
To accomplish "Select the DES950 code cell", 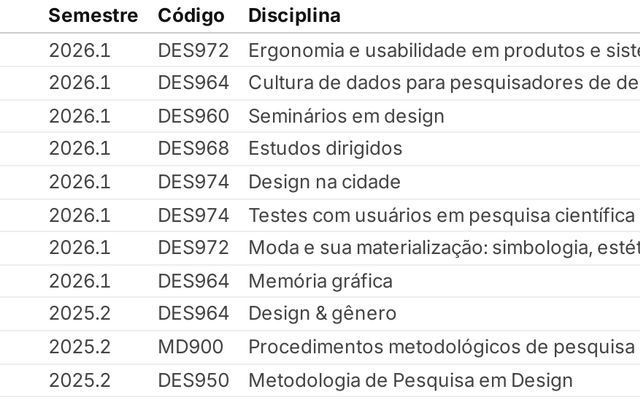I will tap(193, 380).
